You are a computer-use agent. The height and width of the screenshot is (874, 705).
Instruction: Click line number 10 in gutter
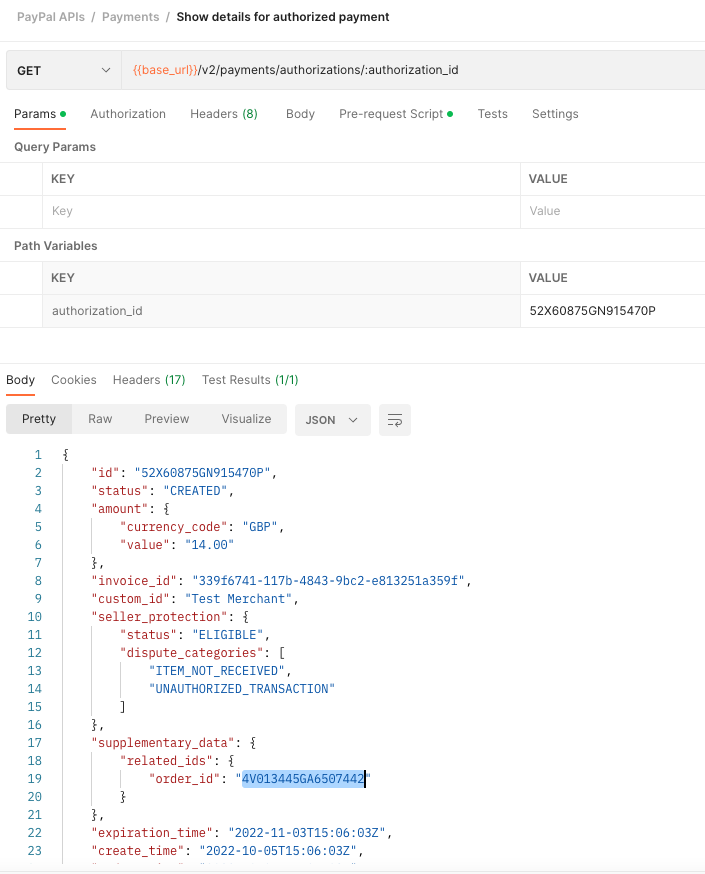coord(35,617)
